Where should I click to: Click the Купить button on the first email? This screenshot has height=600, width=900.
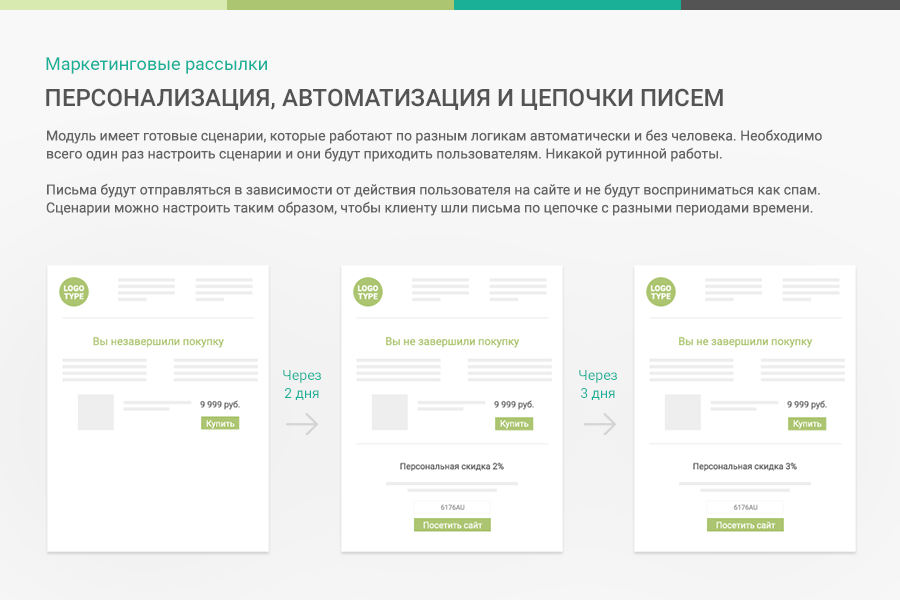click(x=219, y=422)
